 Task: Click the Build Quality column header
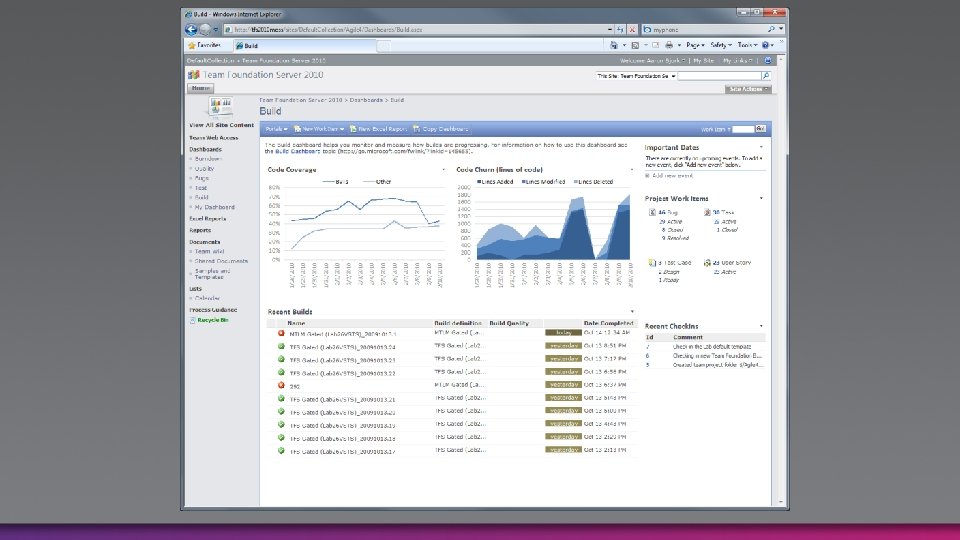[x=509, y=323]
